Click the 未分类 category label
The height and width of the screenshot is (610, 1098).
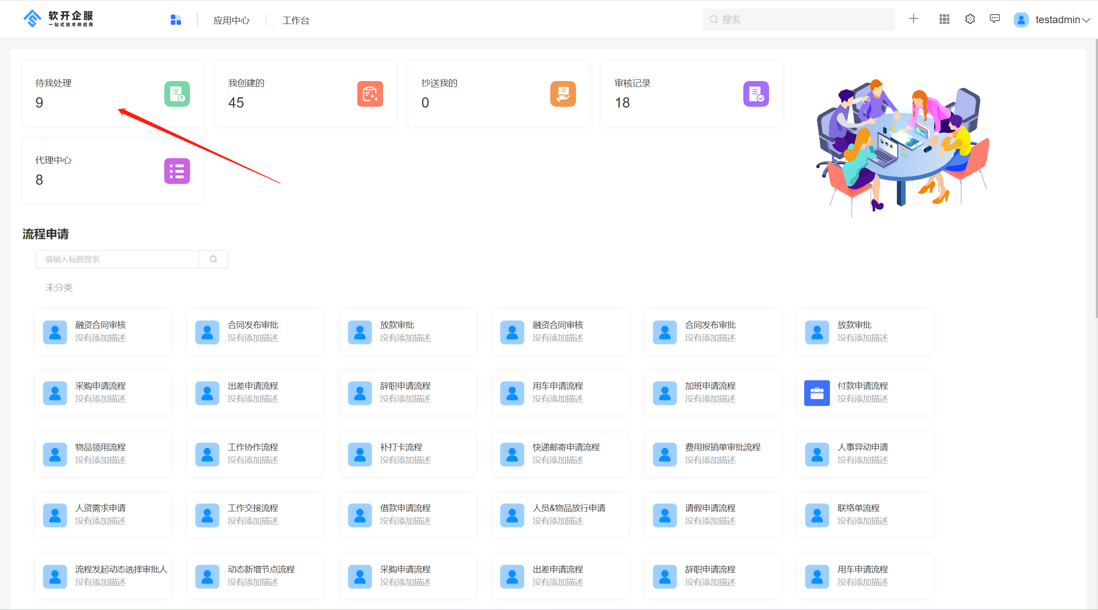click(59, 288)
